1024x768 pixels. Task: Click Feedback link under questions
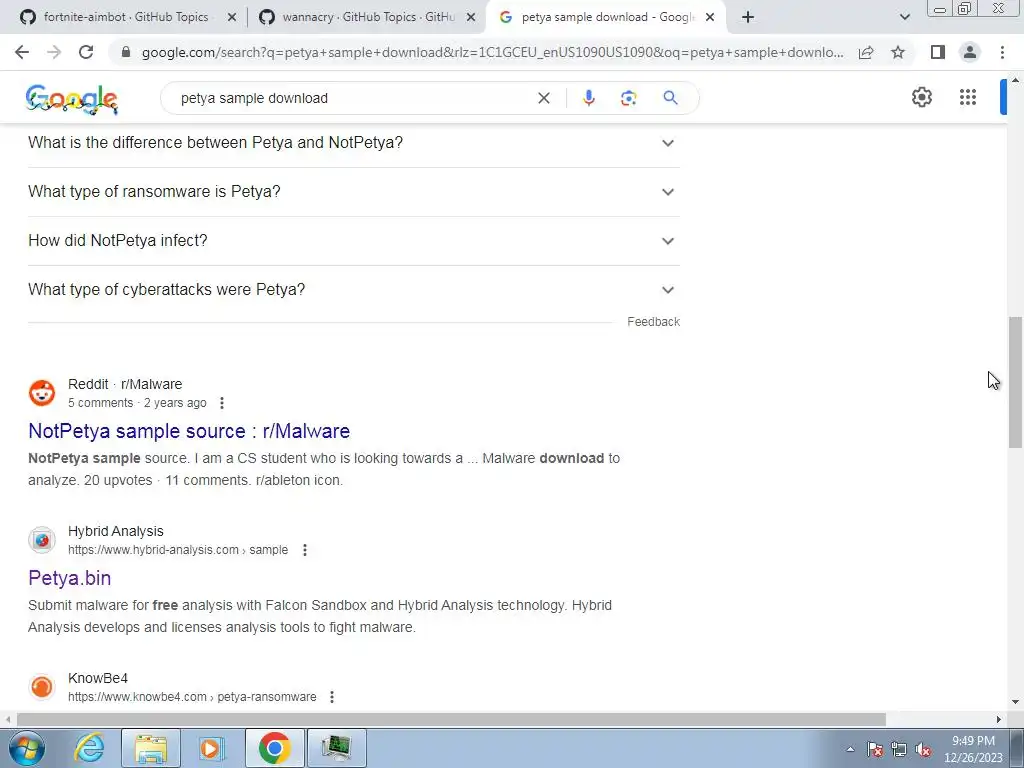[653, 321]
